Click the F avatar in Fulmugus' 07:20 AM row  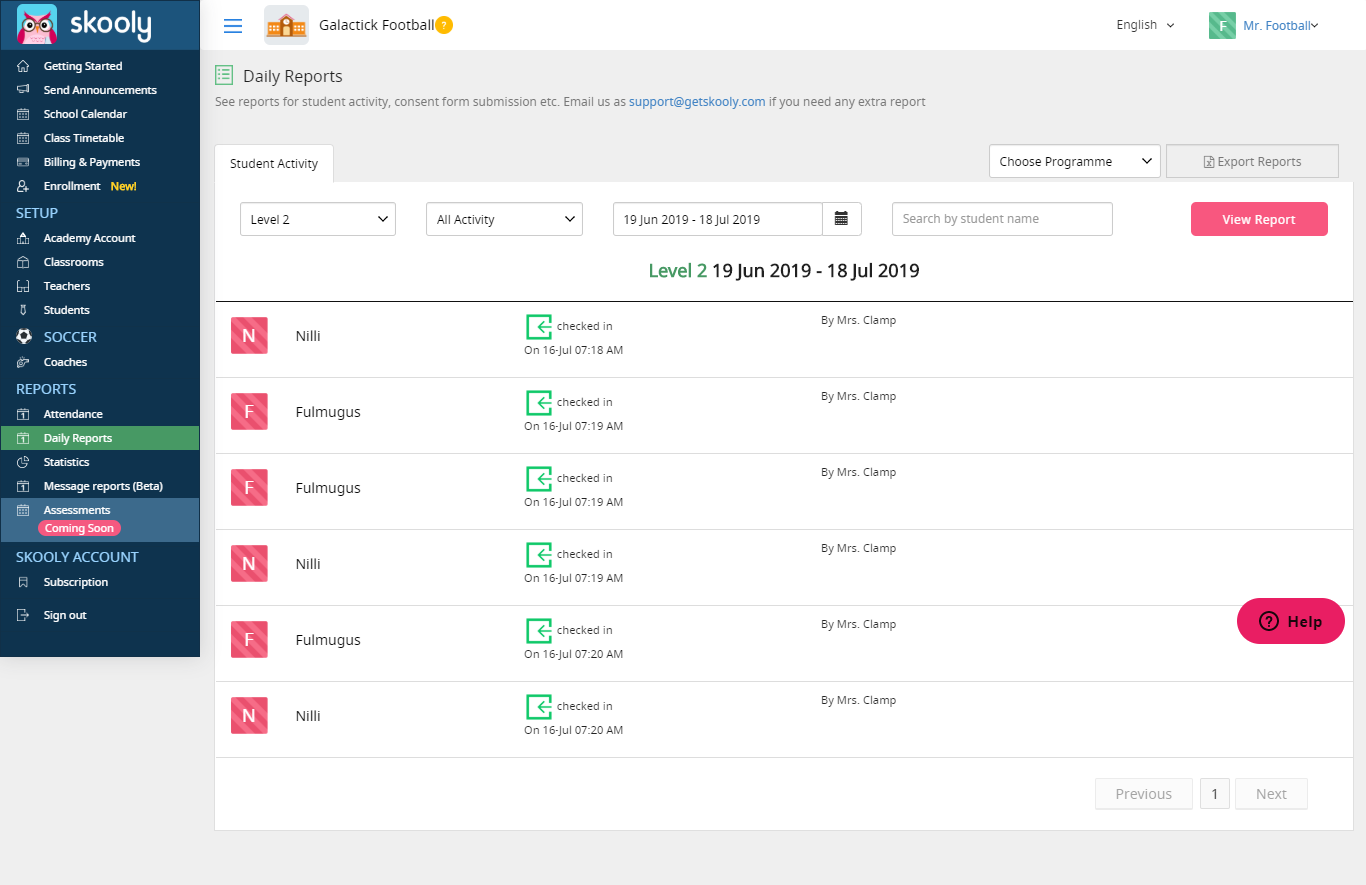[x=249, y=640]
